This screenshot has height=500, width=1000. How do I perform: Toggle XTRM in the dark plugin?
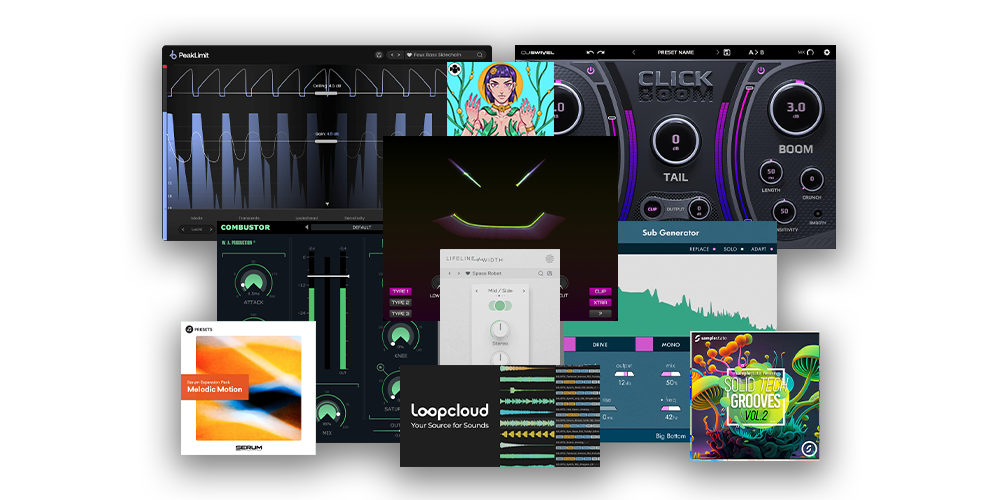[600, 302]
